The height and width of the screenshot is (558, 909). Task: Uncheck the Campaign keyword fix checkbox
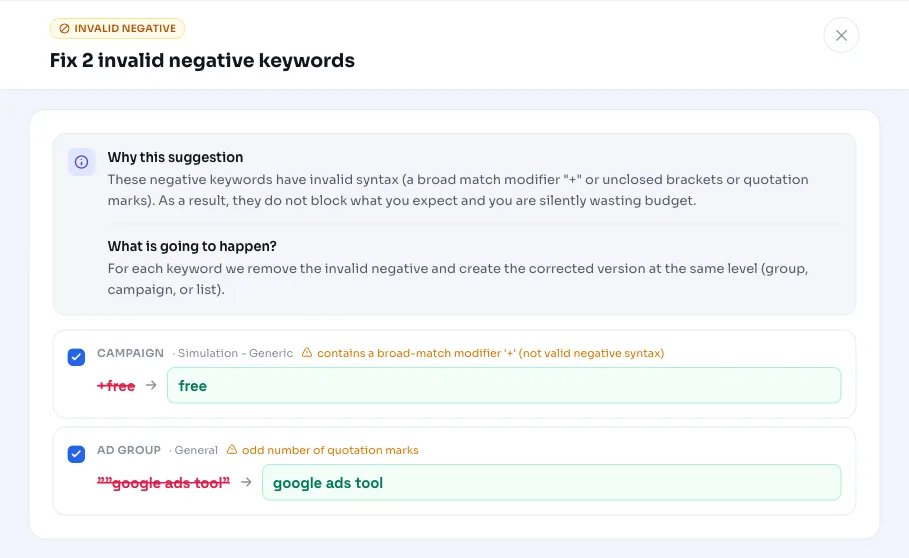point(77,357)
